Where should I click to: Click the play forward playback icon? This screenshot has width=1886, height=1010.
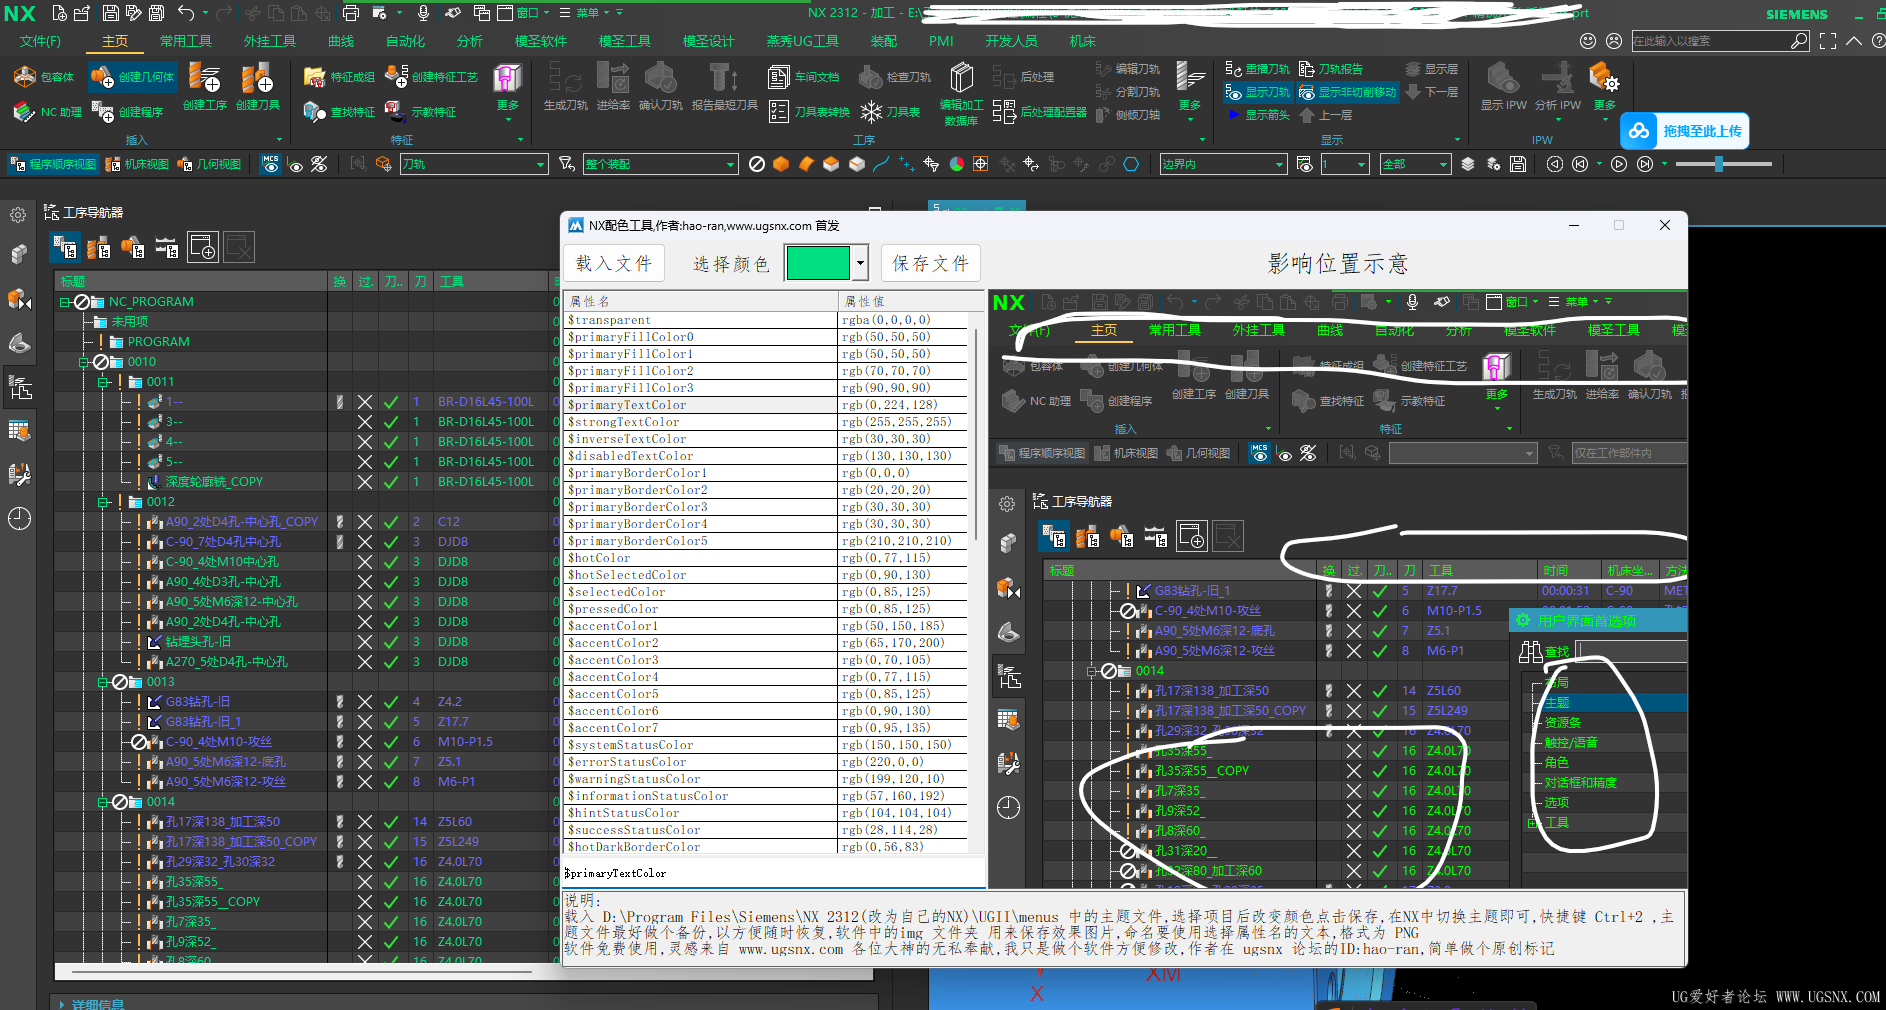pyautogui.click(x=1619, y=164)
